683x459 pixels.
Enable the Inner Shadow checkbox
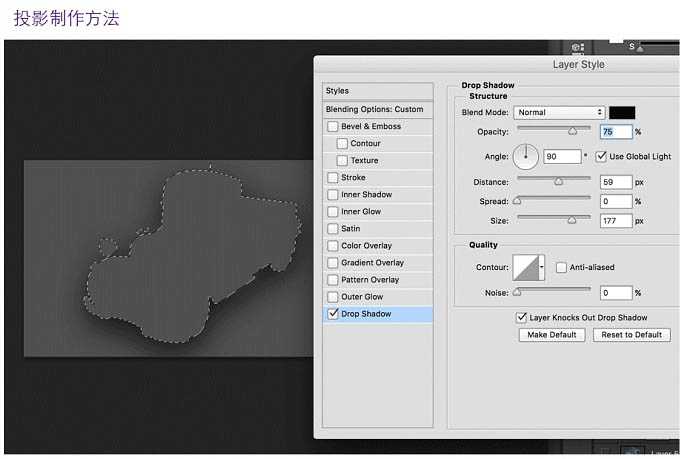(x=332, y=194)
